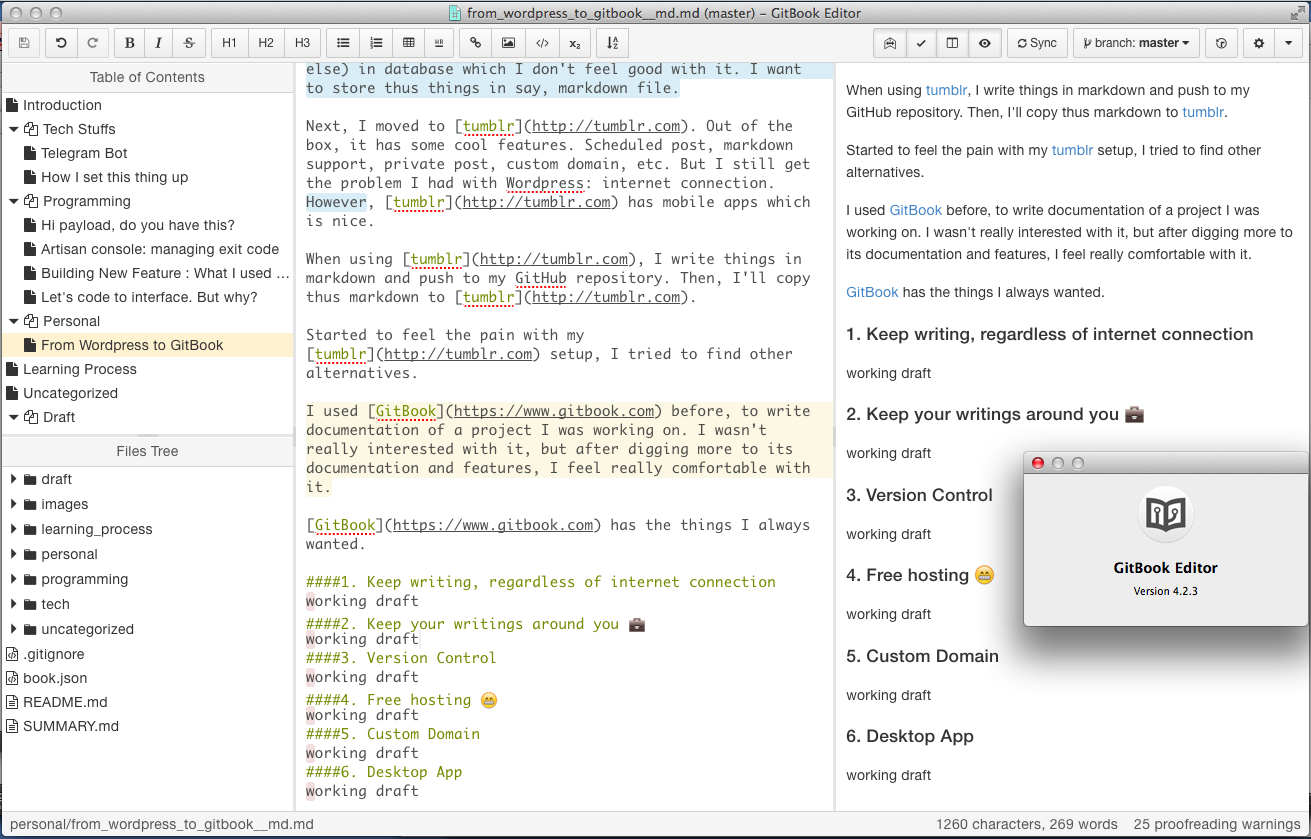Click the Introduction page icon
1311x839 pixels.
click(x=12, y=105)
